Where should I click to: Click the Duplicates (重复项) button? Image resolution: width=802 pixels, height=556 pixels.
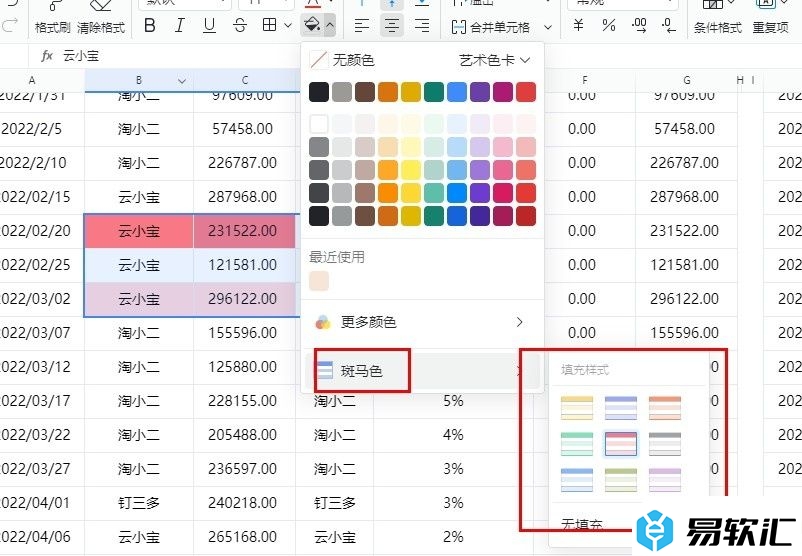click(x=770, y=18)
